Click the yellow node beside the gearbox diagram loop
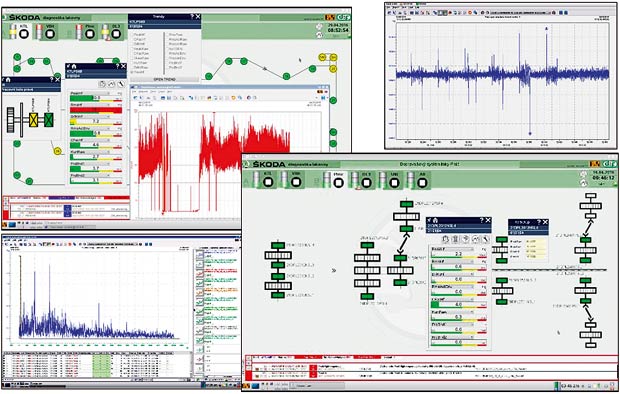 click(58, 150)
